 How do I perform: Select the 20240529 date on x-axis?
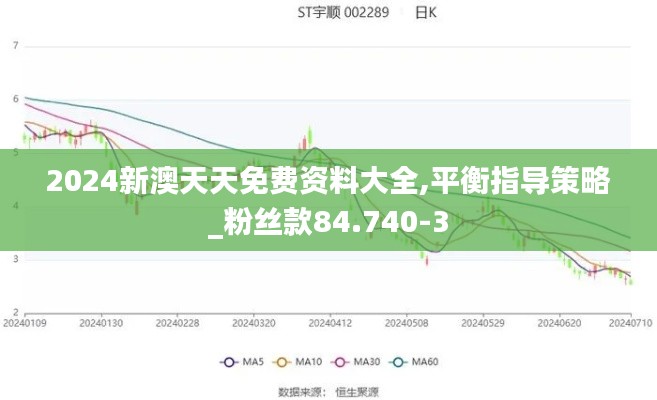[x=482, y=323]
